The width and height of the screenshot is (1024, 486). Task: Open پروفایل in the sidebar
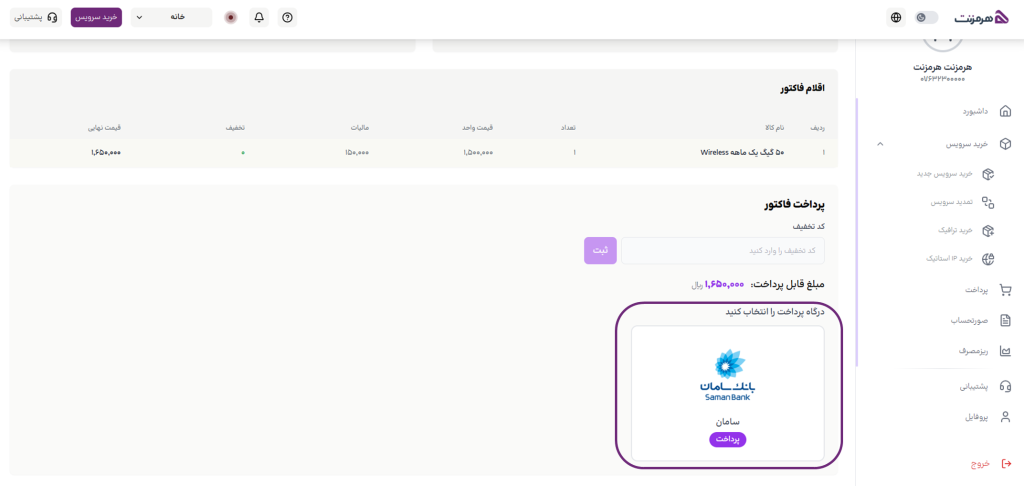point(977,417)
